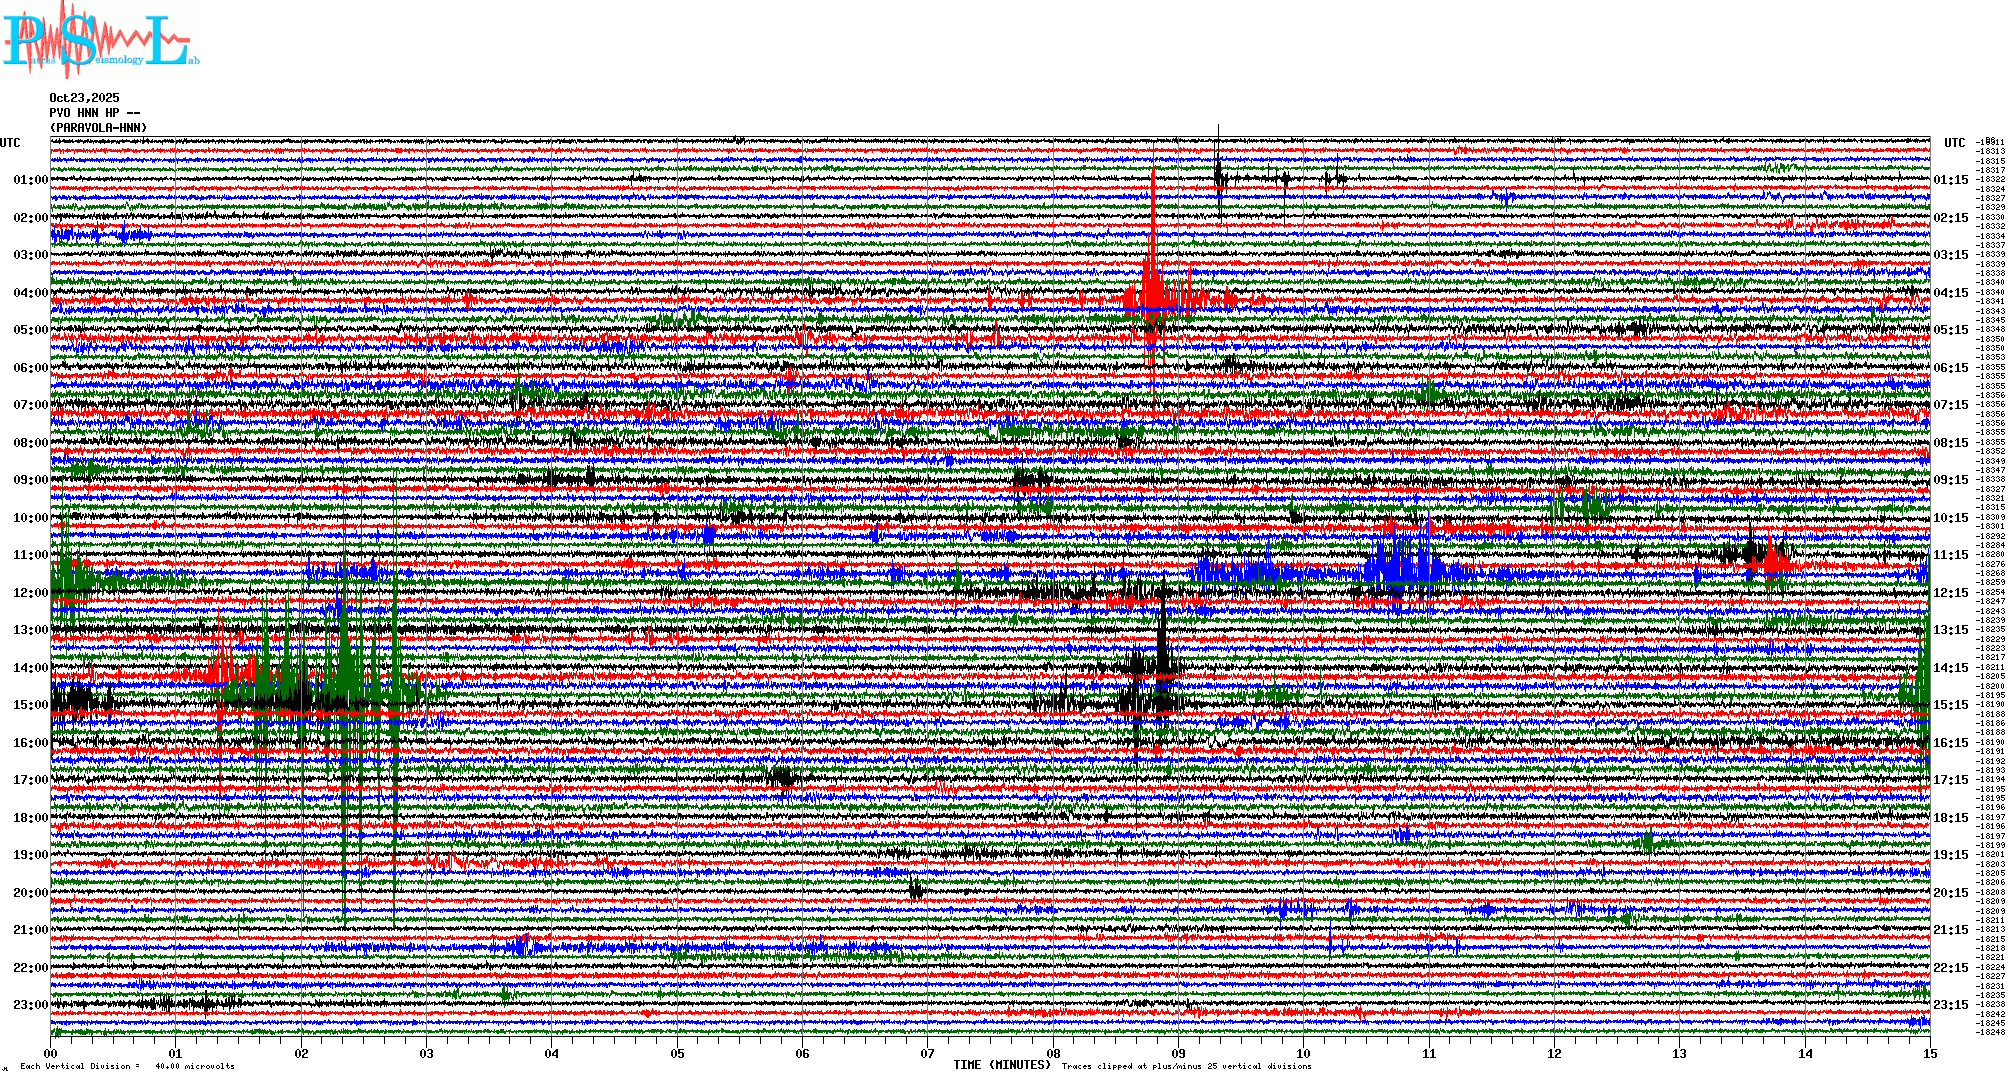The width and height of the screenshot is (2010, 1080).
Task: Click the TIME (MINUTES) axis title
Action: [1002, 1065]
